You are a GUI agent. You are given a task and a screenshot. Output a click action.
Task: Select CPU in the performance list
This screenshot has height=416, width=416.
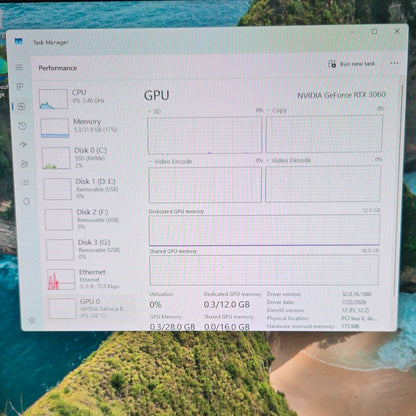click(87, 99)
